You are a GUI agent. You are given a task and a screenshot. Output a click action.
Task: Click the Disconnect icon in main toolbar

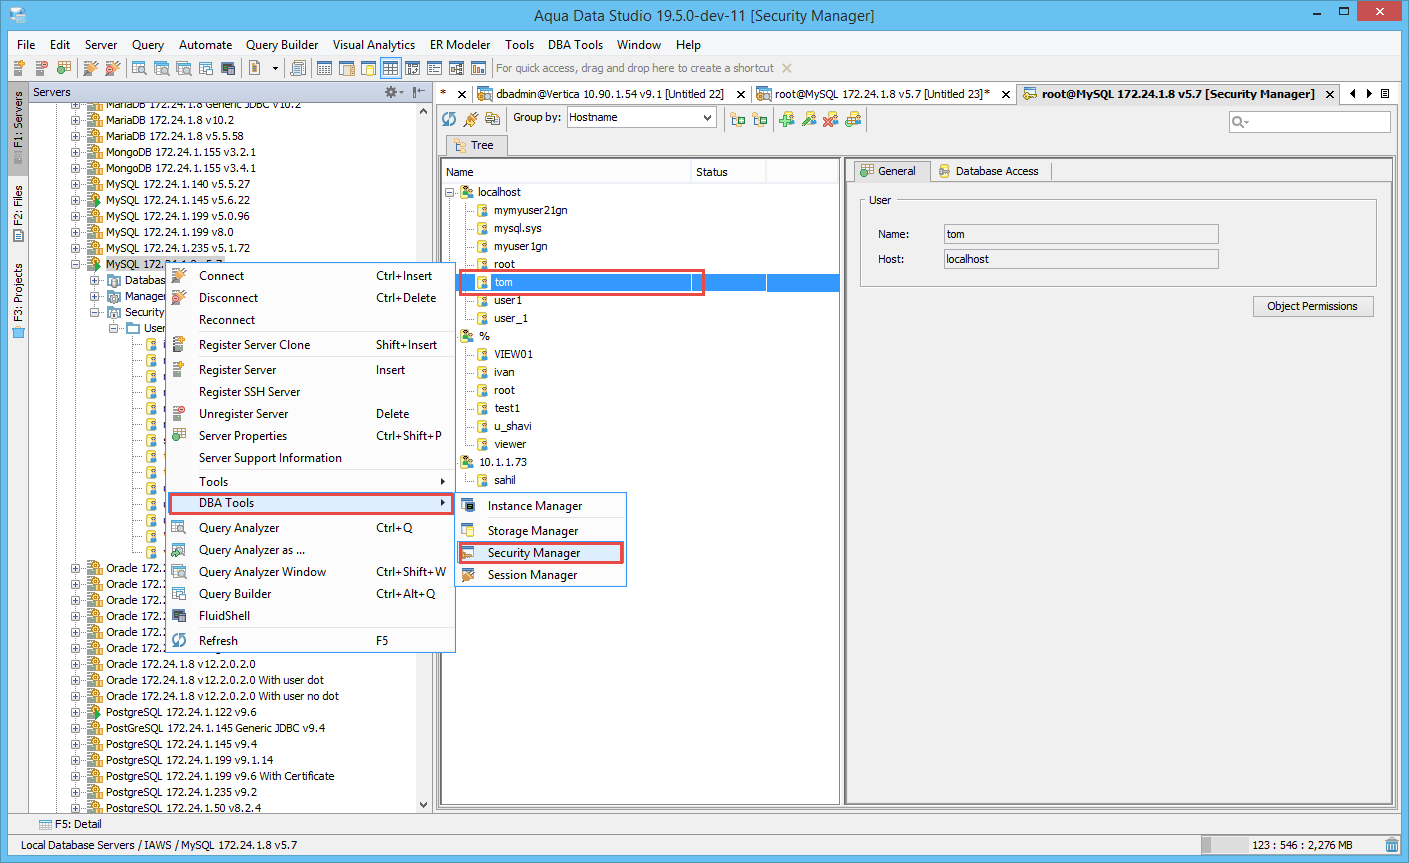(112, 68)
